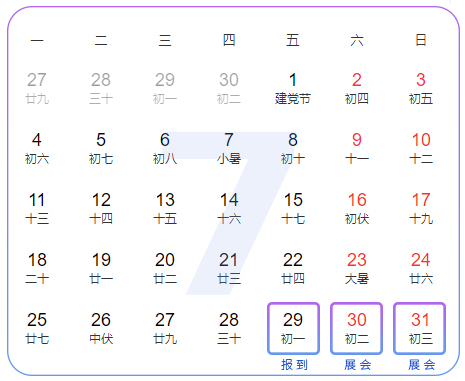Select highlighted date 31 初三
The image size is (465, 381).
(x=419, y=328)
